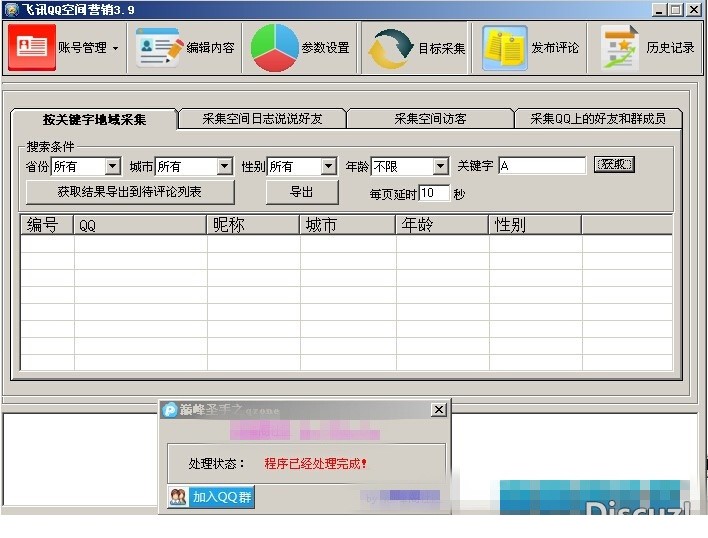Screen dimensions: 708x538
Task: Select the 按关键字地域采集 tab
Action: pos(94,119)
